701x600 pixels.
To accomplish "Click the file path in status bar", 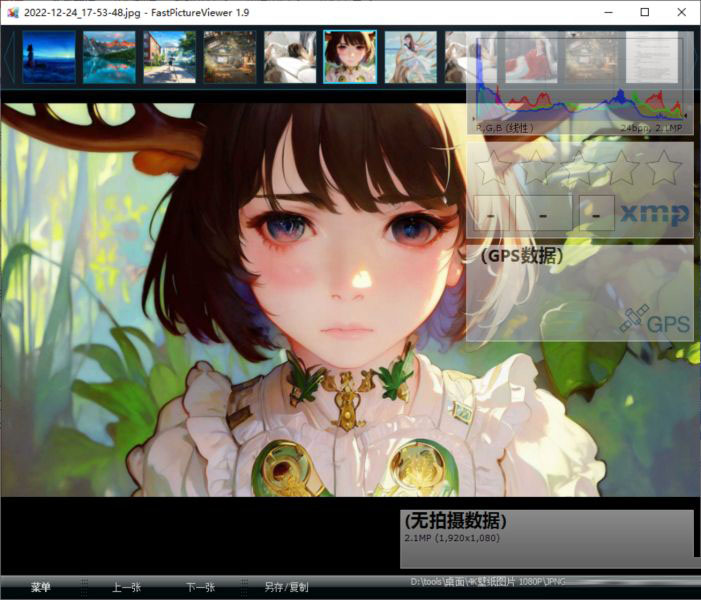I will pyautogui.click(x=488, y=582).
